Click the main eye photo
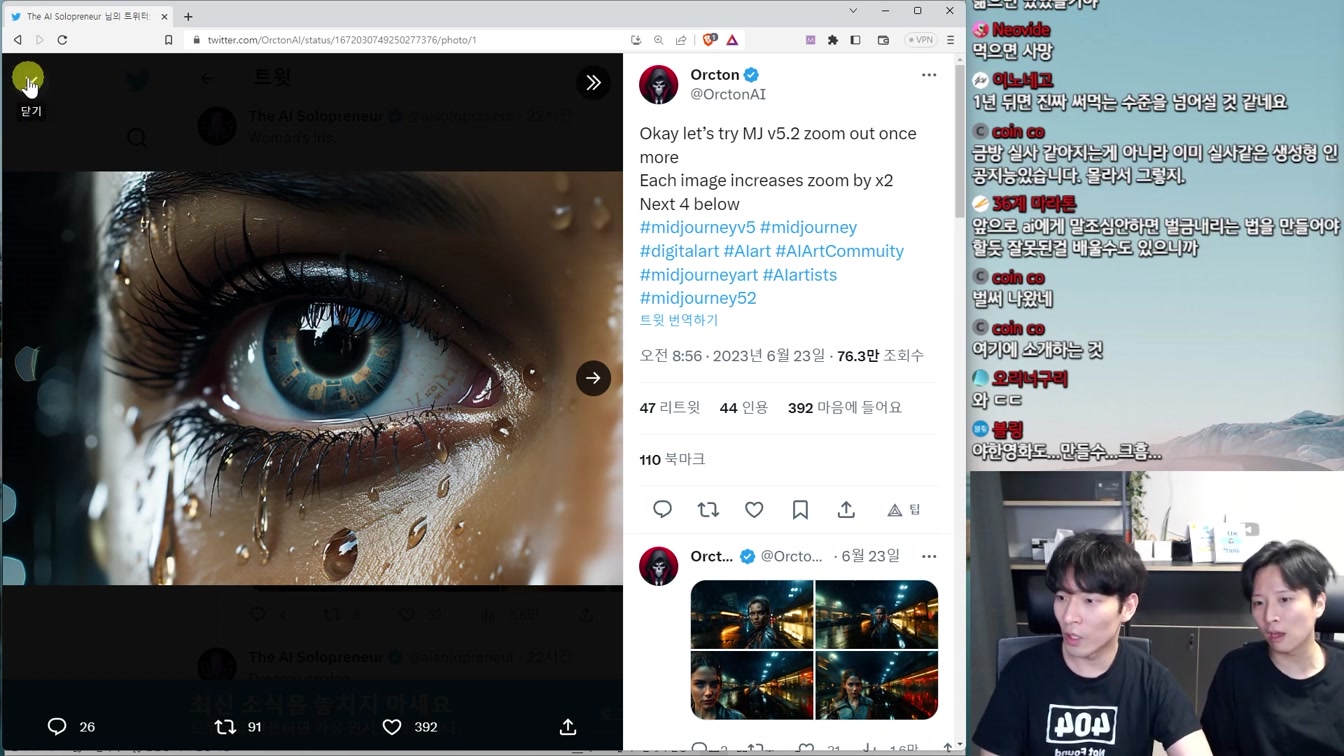This screenshot has height=756, width=1344. [x=312, y=378]
